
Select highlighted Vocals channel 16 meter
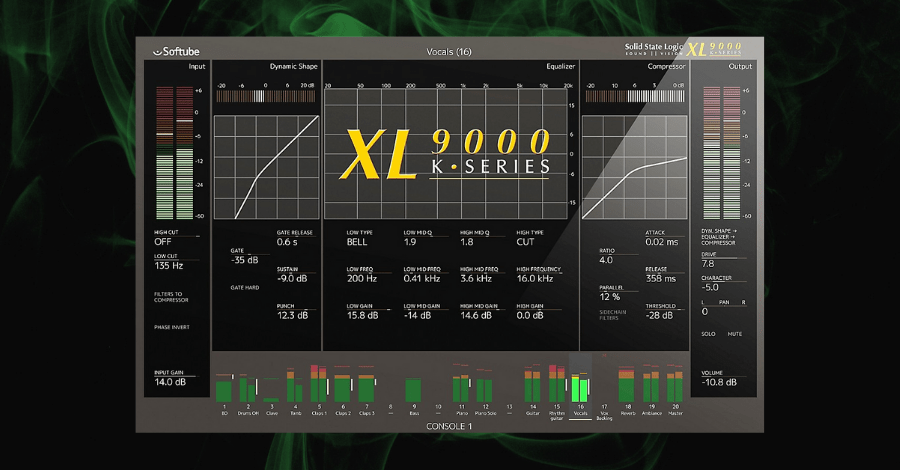tap(580, 387)
